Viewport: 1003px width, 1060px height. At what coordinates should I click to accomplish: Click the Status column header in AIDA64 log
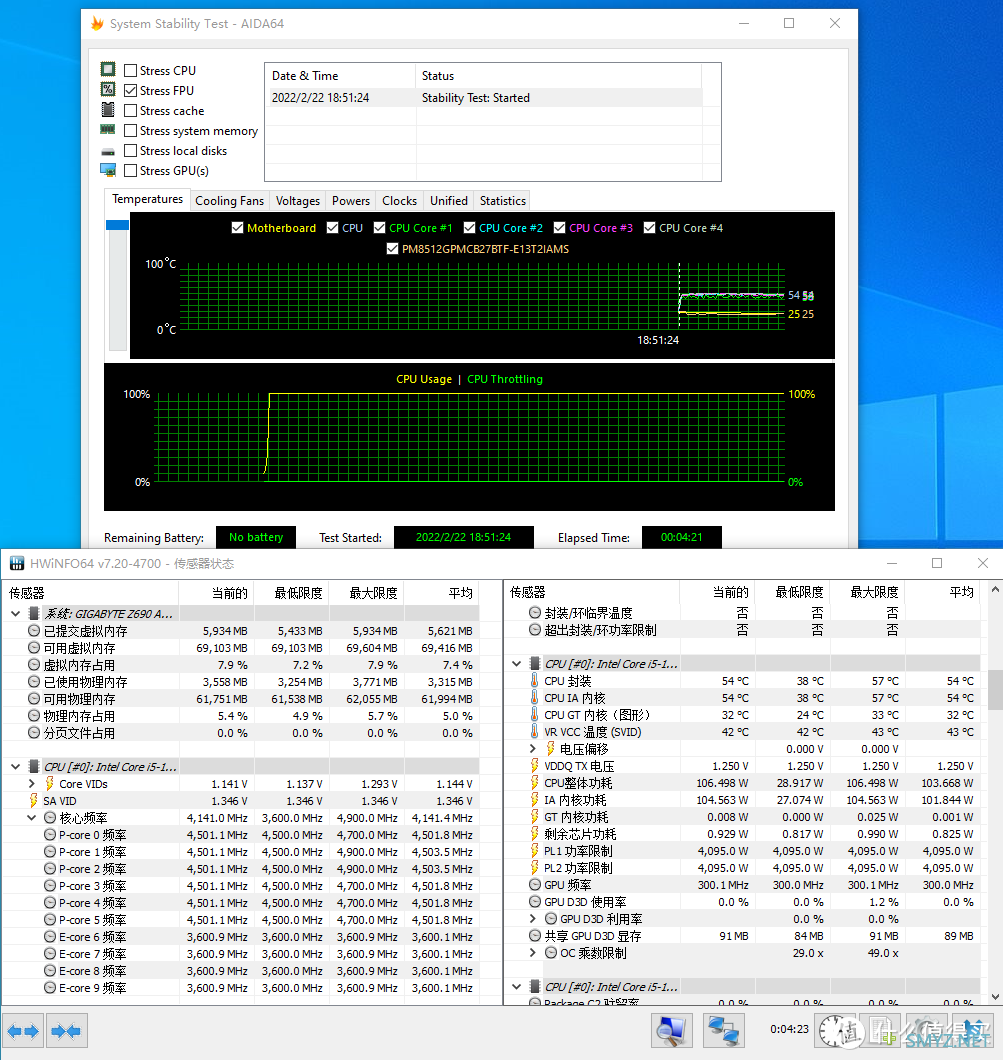(x=558, y=76)
